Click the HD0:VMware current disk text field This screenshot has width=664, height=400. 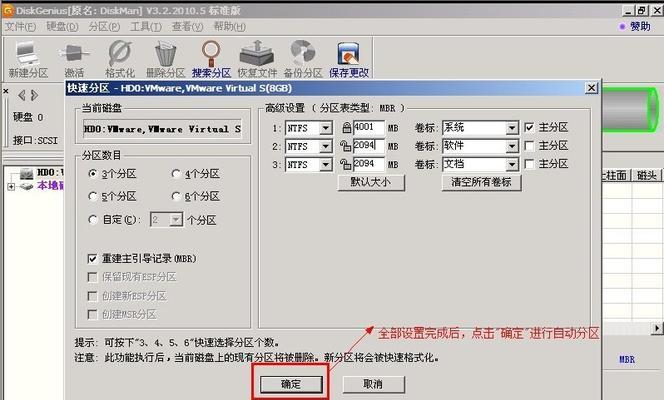click(x=163, y=129)
